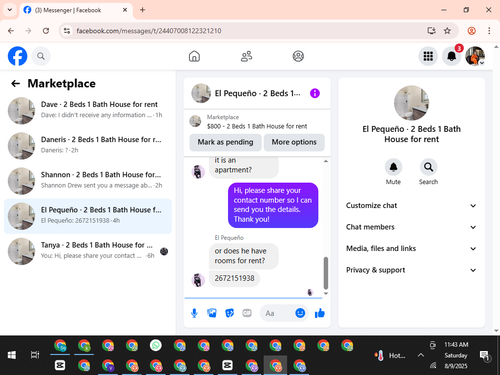The height and width of the screenshot is (375, 500).
Task: Open Windows Start menu
Action: (12, 355)
